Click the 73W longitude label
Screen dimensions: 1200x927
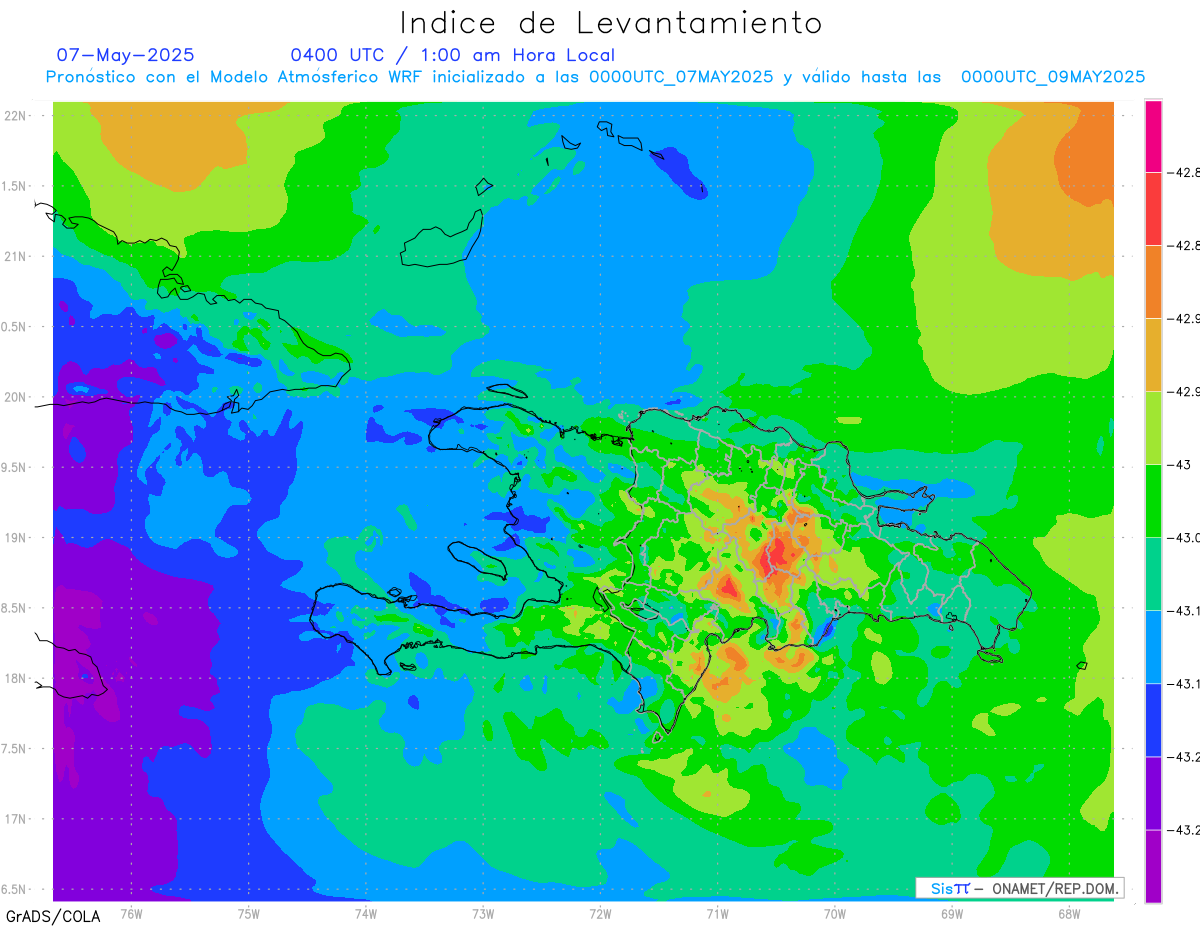pyautogui.click(x=483, y=913)
